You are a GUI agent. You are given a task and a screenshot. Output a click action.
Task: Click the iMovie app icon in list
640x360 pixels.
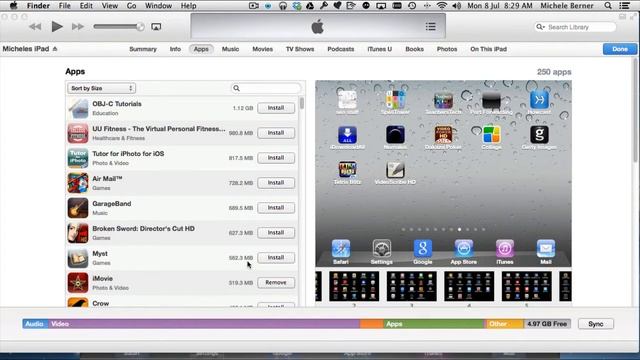pyautogui.click(x=78, y=282)
